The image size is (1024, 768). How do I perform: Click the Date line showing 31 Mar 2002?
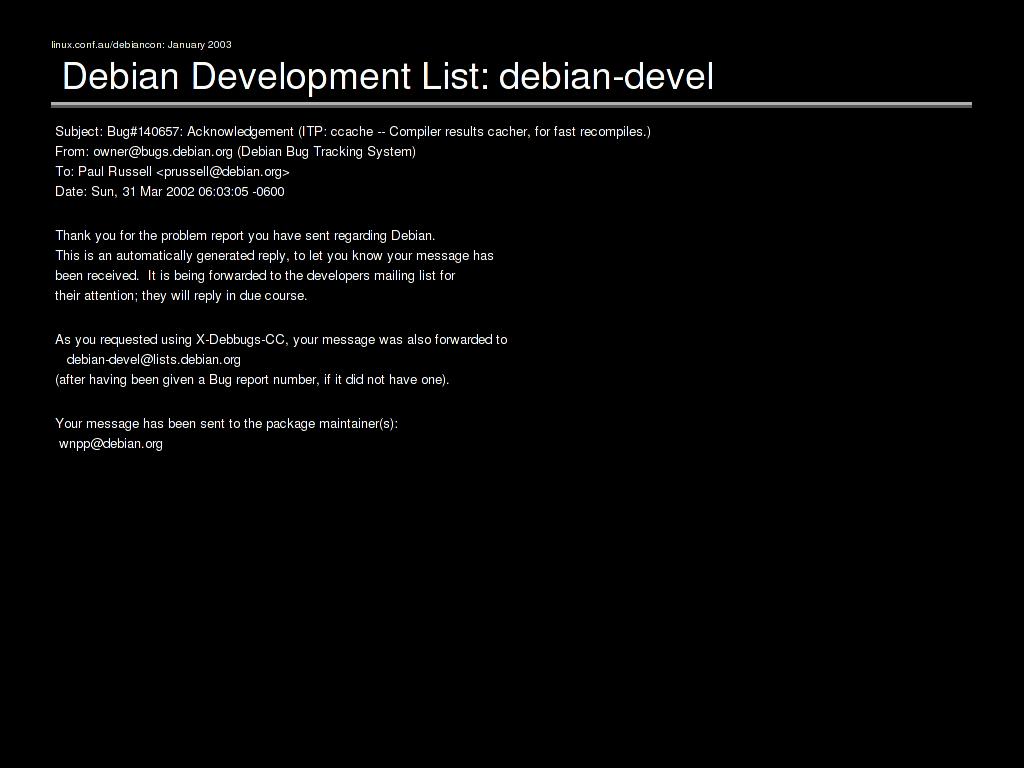coord(170,192)
